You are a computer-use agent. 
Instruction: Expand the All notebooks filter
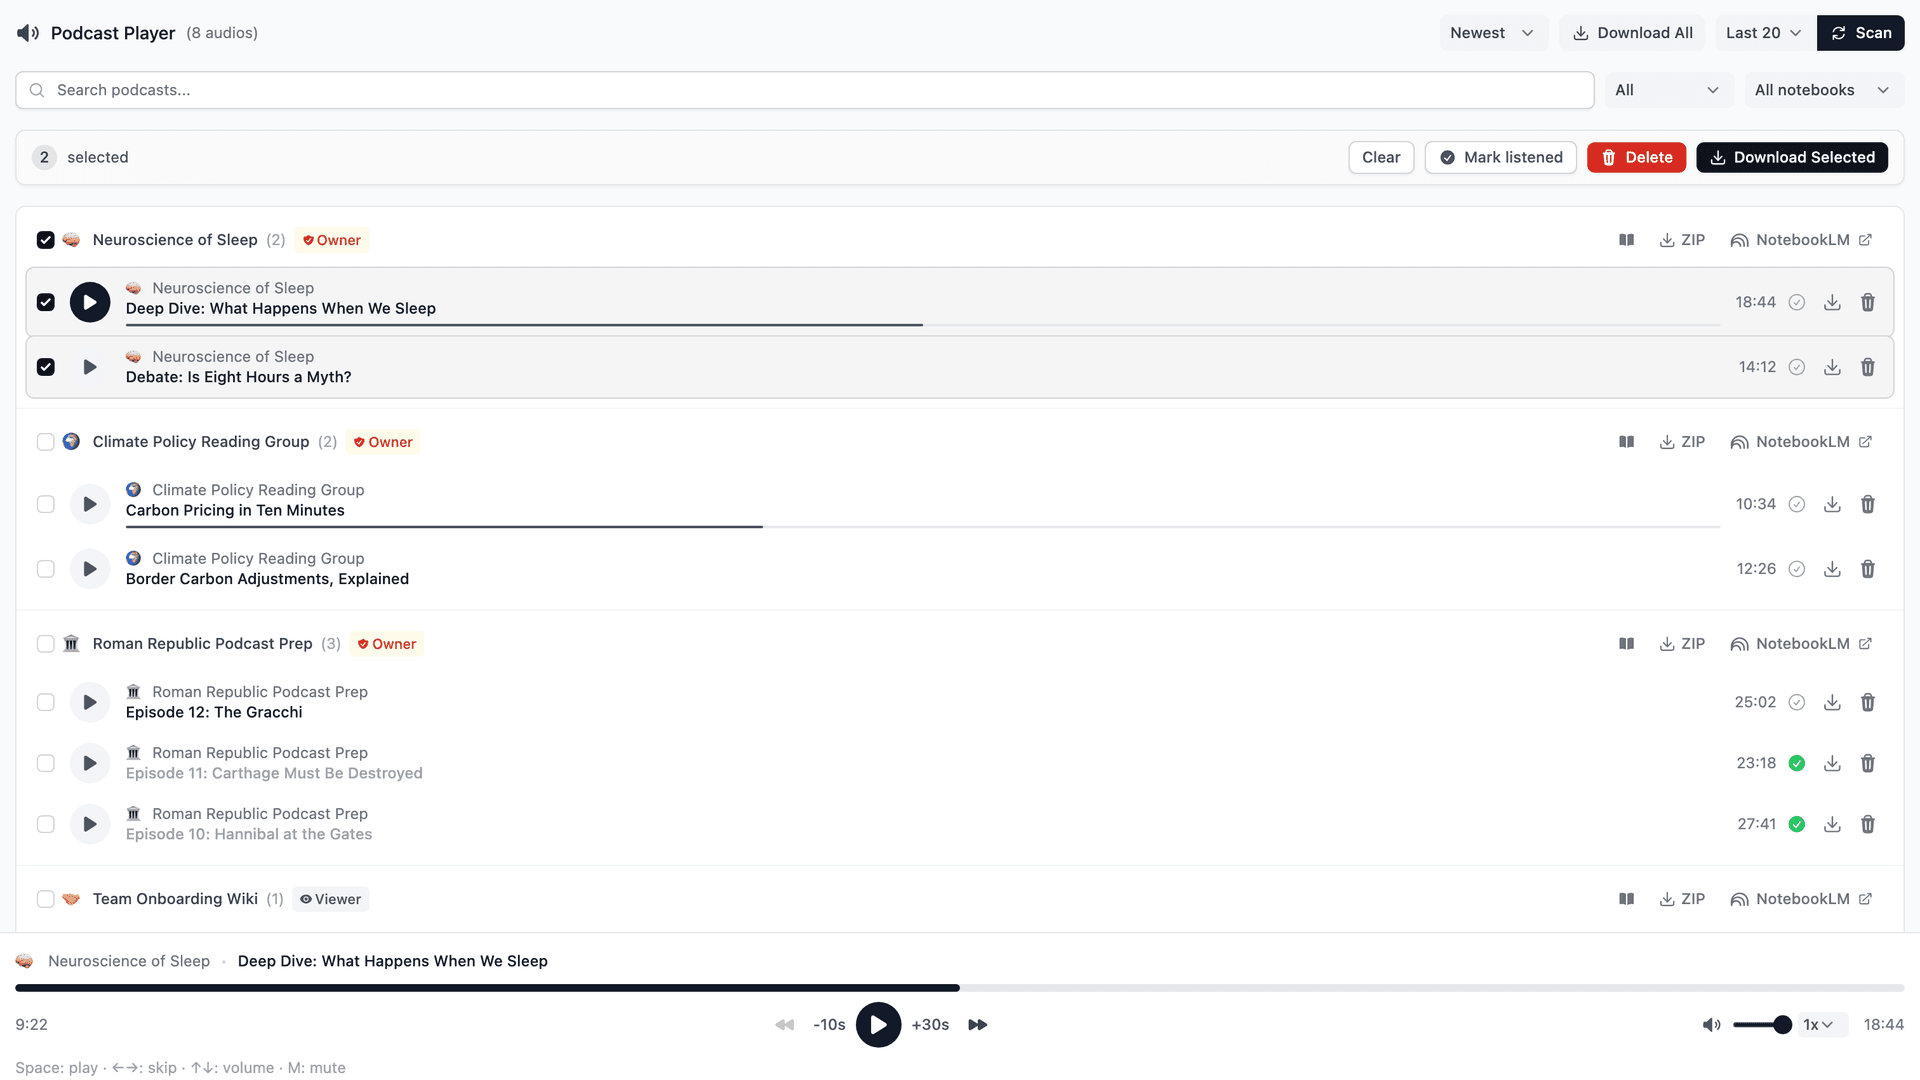[x=1823, y=90]
